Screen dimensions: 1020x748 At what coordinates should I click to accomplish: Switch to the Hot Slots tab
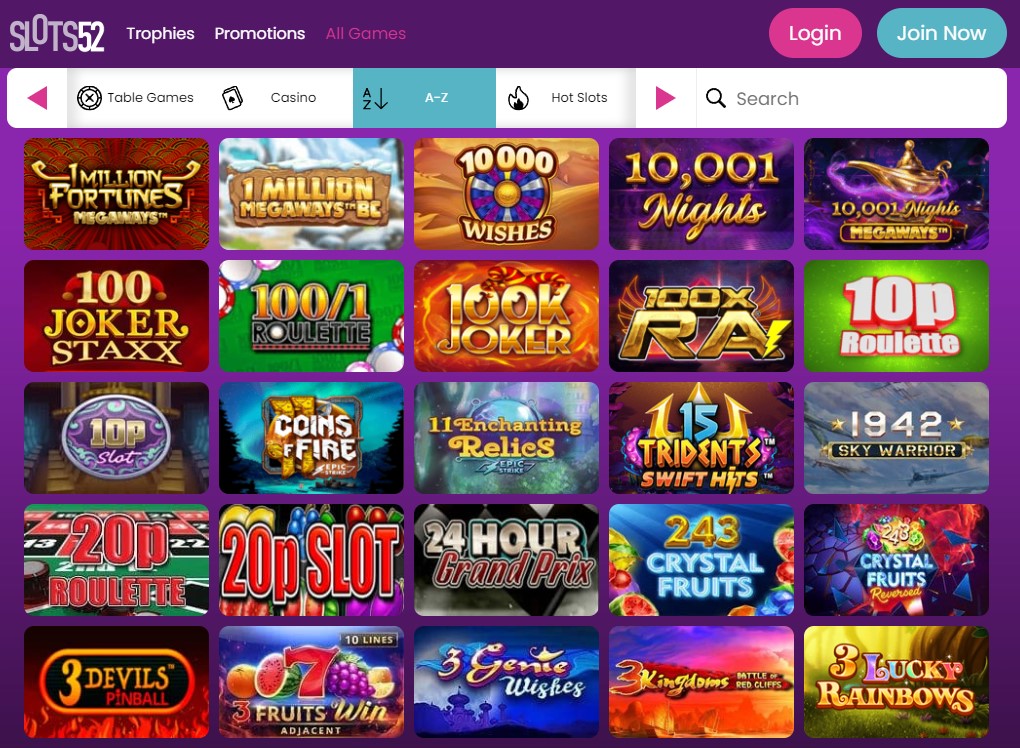[566, 98]
